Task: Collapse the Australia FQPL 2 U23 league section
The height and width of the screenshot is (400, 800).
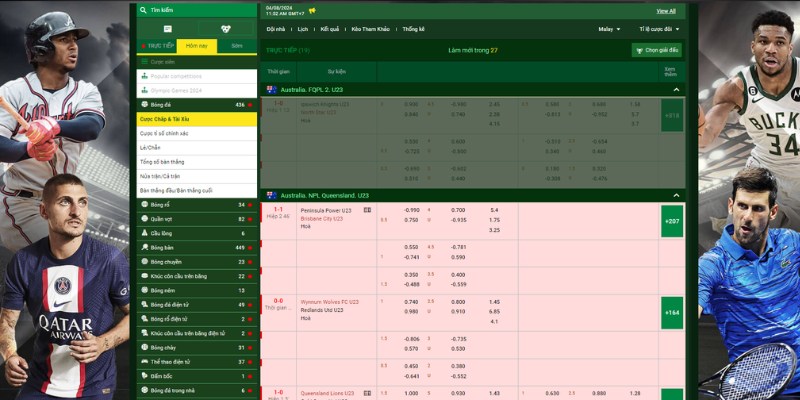Action: [x=675, y=90]
